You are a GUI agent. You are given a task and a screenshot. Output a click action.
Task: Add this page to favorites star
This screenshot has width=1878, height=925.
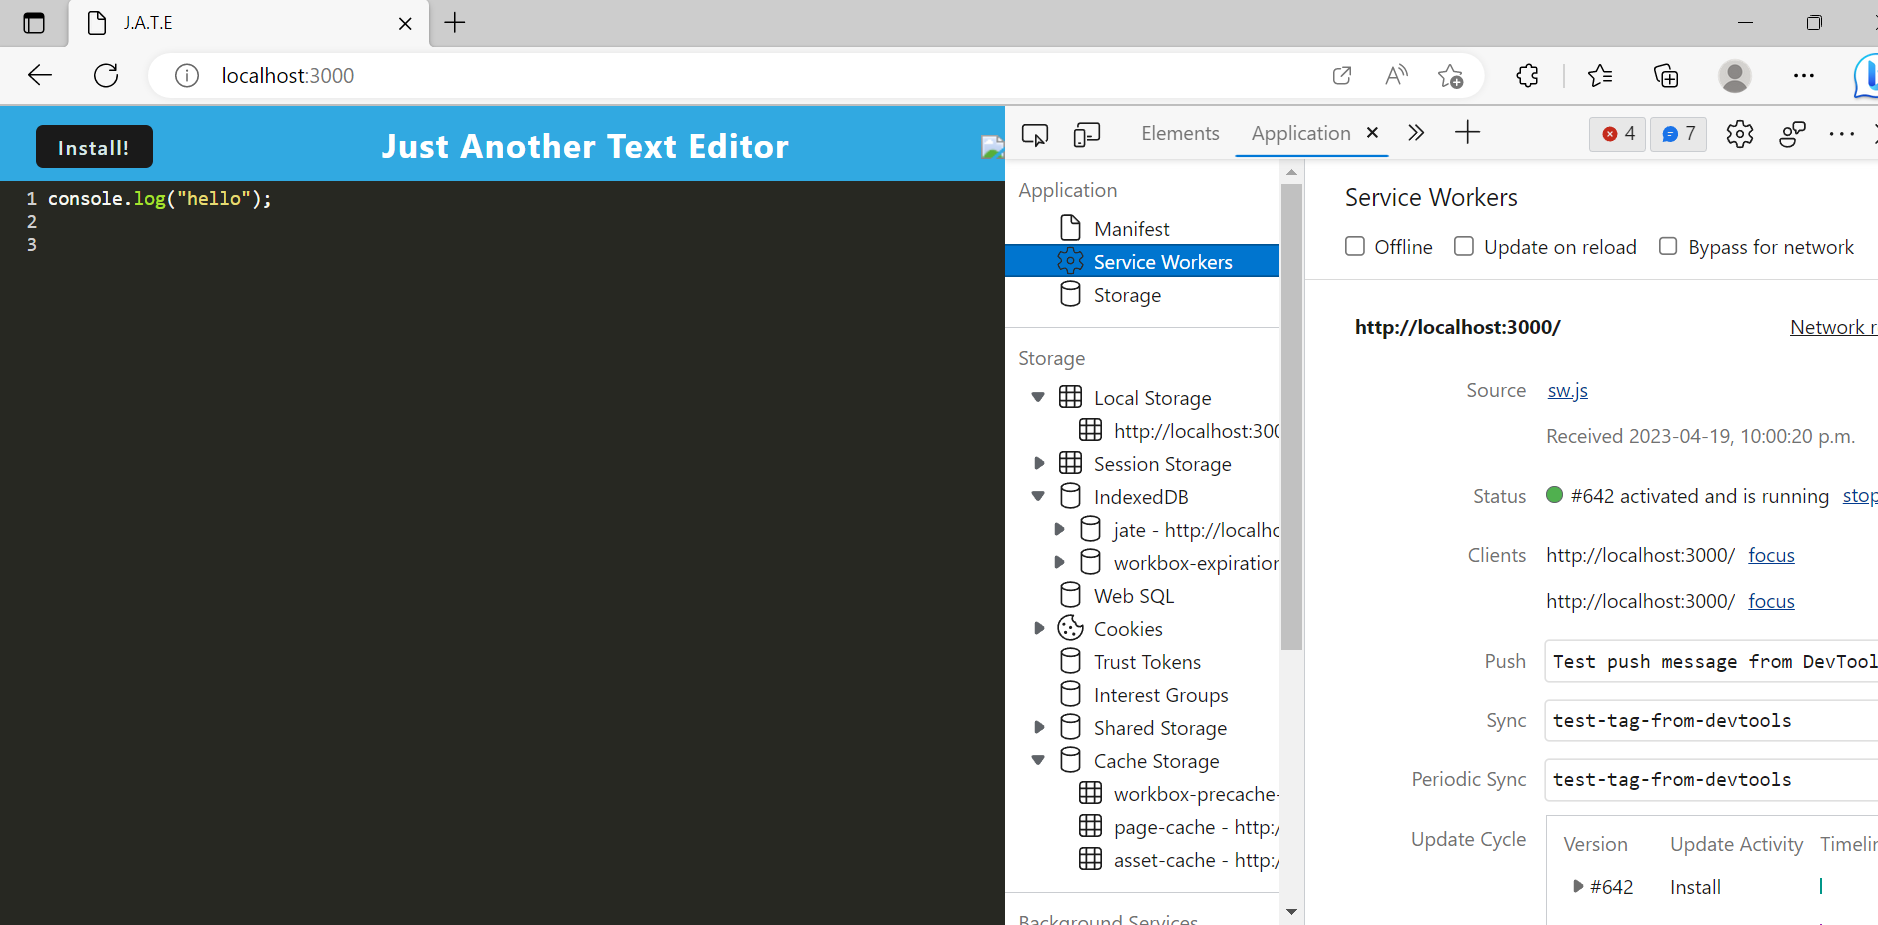1450,76
